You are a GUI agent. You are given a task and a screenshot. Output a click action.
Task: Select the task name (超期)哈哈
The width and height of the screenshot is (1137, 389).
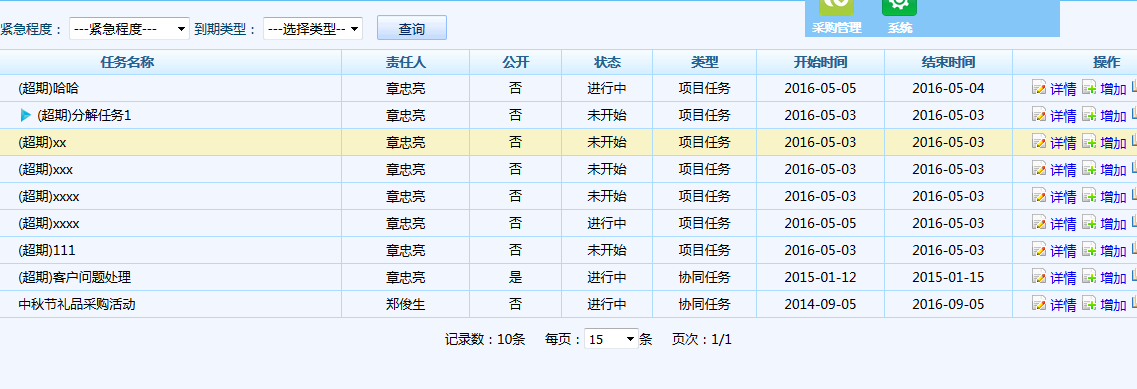coord(49,89)
